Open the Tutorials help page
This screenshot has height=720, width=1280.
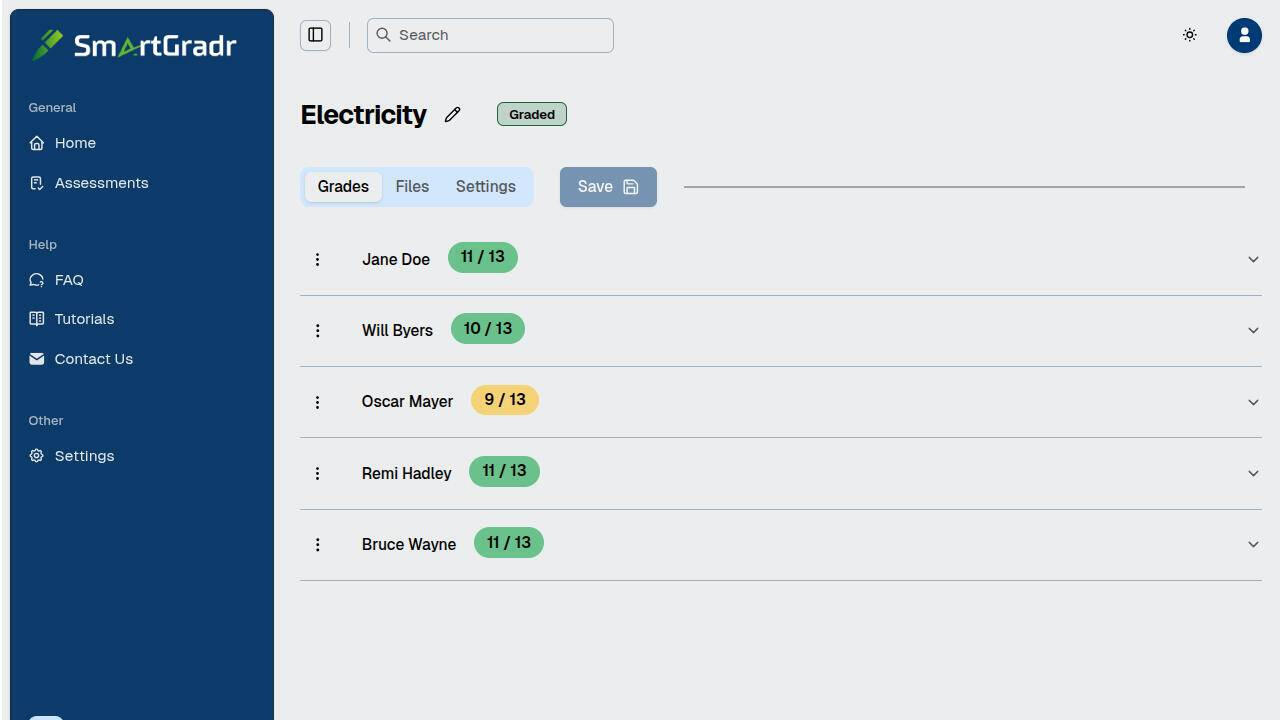click(x=84, y=319)
